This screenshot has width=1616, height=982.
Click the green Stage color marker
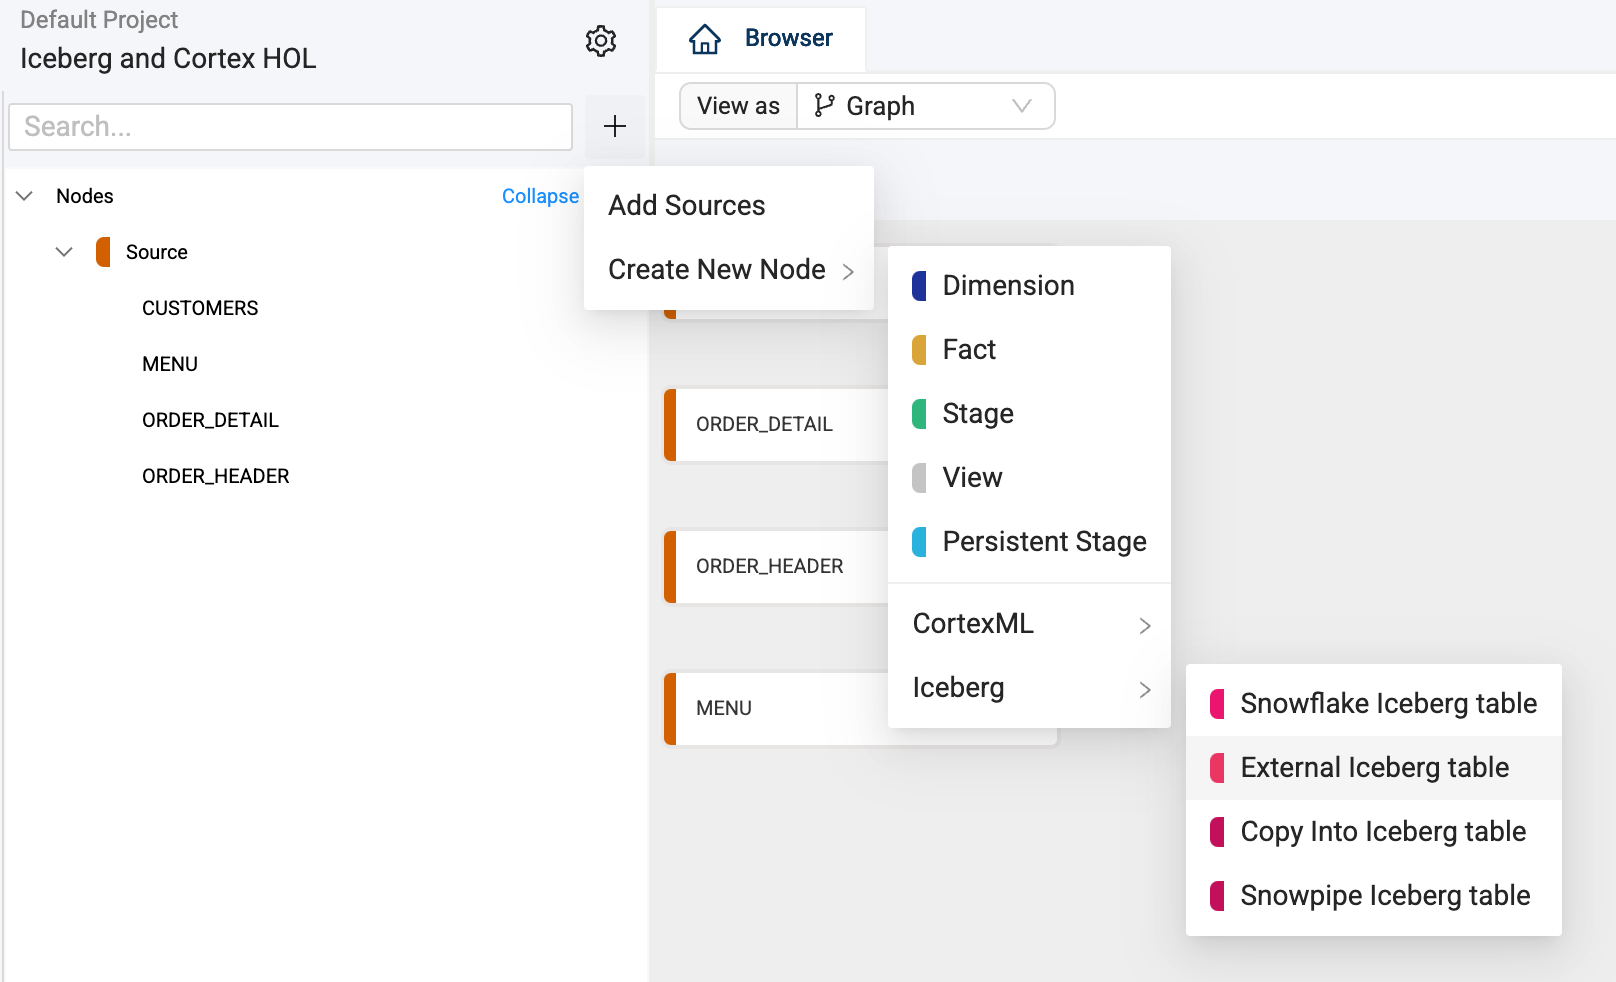(x=919, y=414)
